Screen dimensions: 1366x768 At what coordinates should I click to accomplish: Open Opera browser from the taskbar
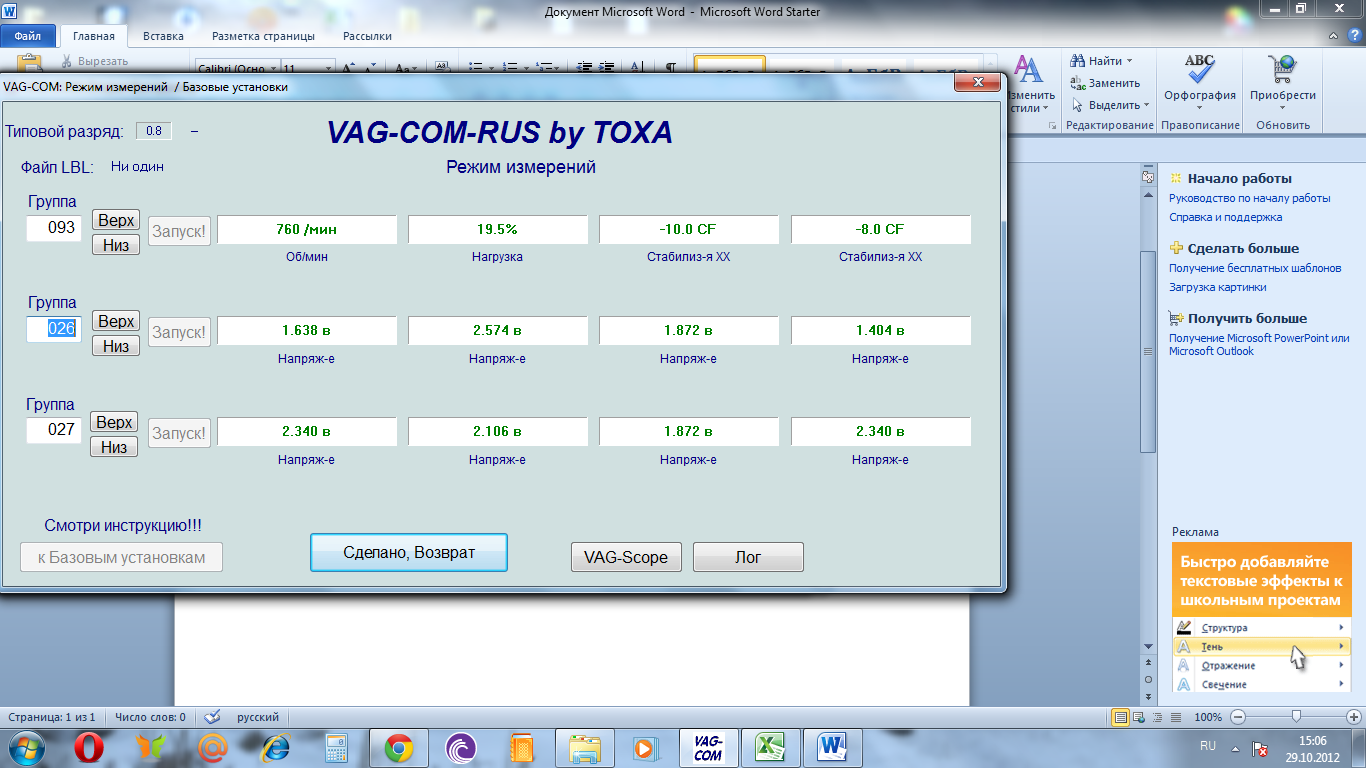point(89,748)
